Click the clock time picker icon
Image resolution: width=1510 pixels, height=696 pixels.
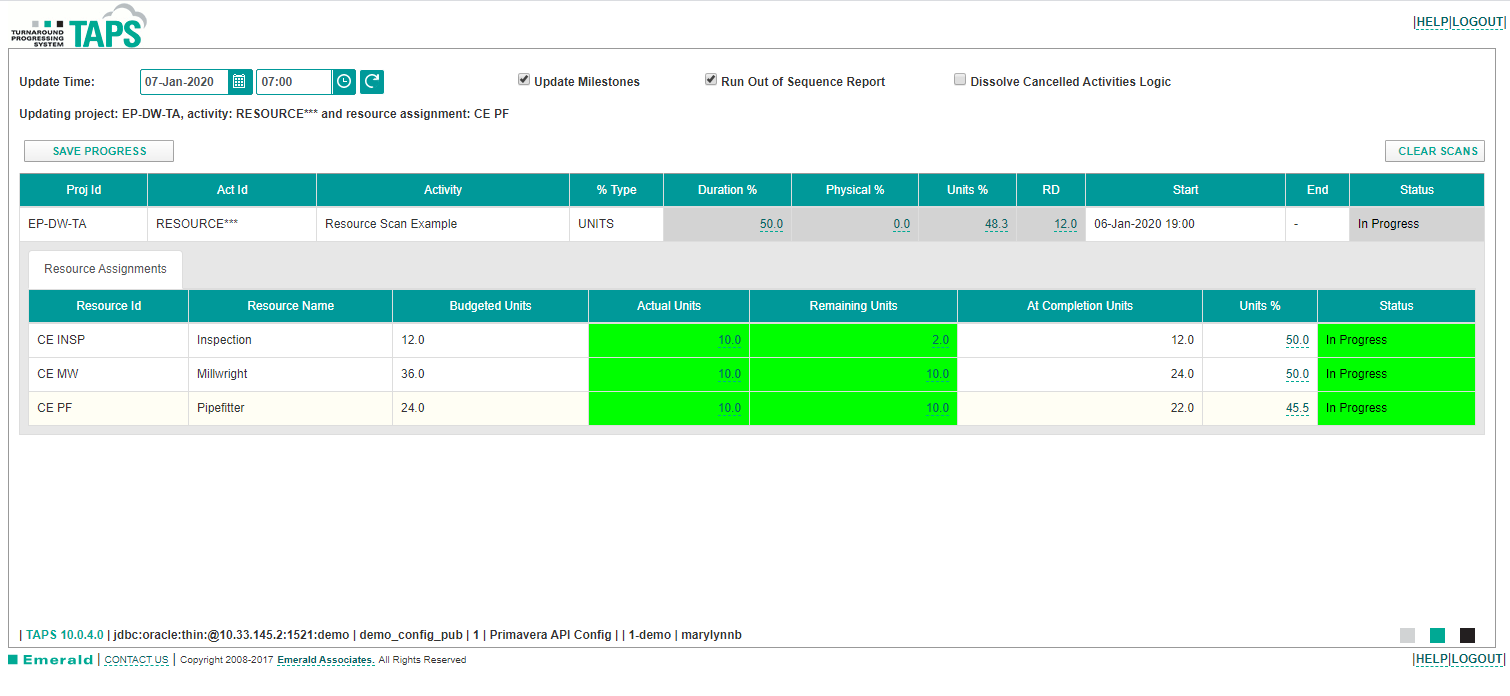[x=344, y=82]
